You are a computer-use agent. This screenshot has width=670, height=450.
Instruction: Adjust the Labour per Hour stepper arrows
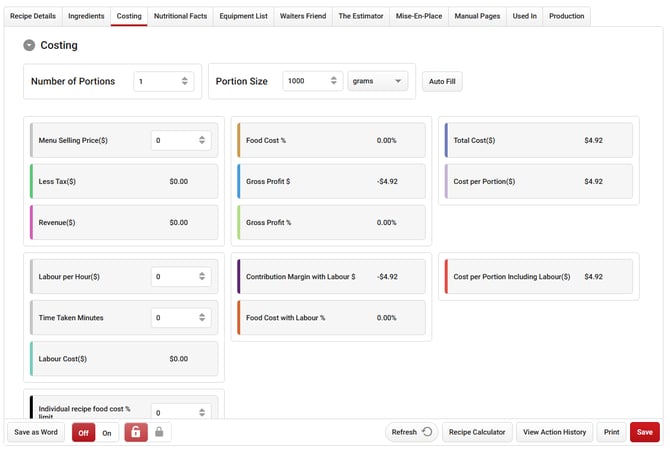tap(203, 276)
